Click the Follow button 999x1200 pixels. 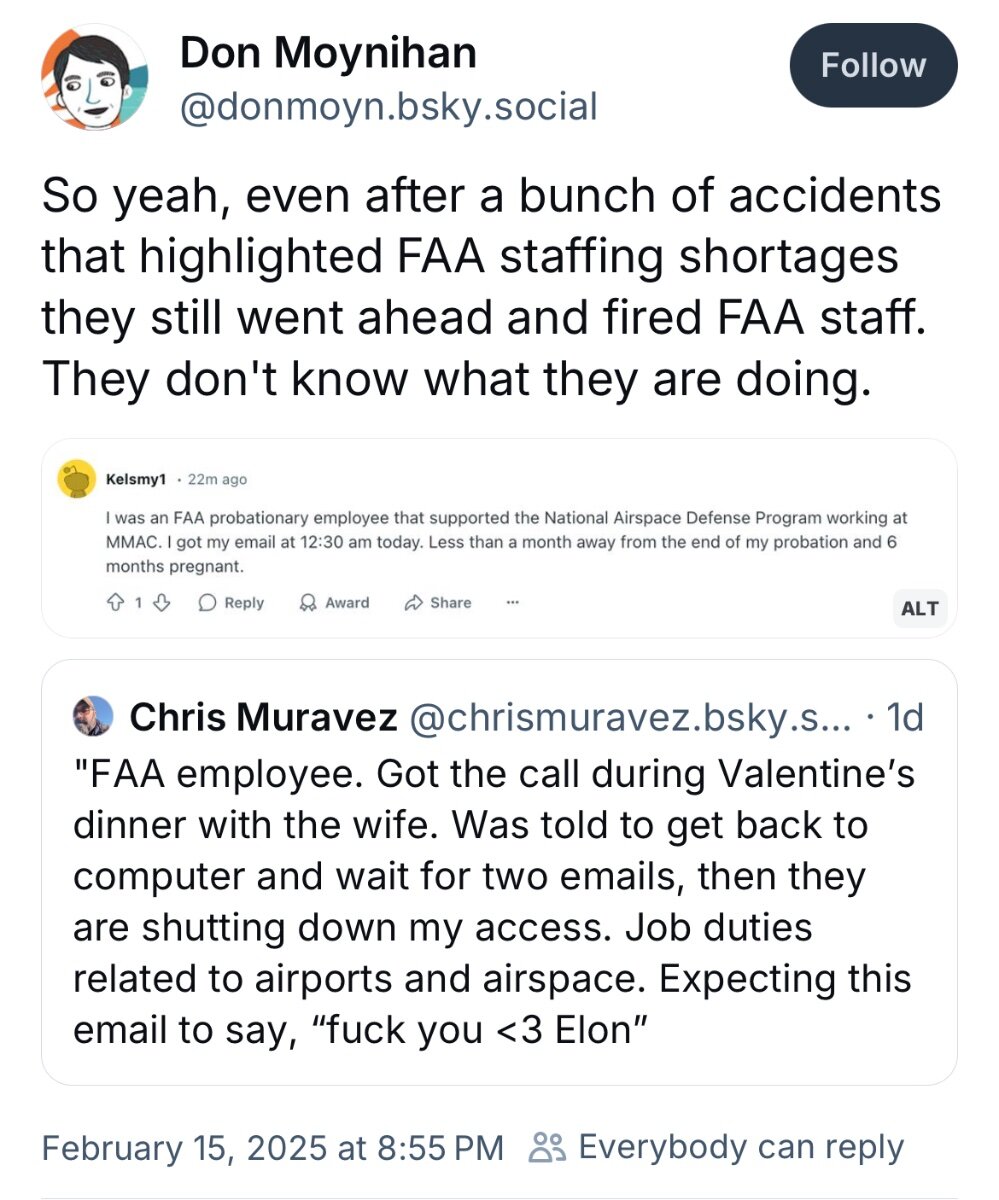tap(873, 66)
